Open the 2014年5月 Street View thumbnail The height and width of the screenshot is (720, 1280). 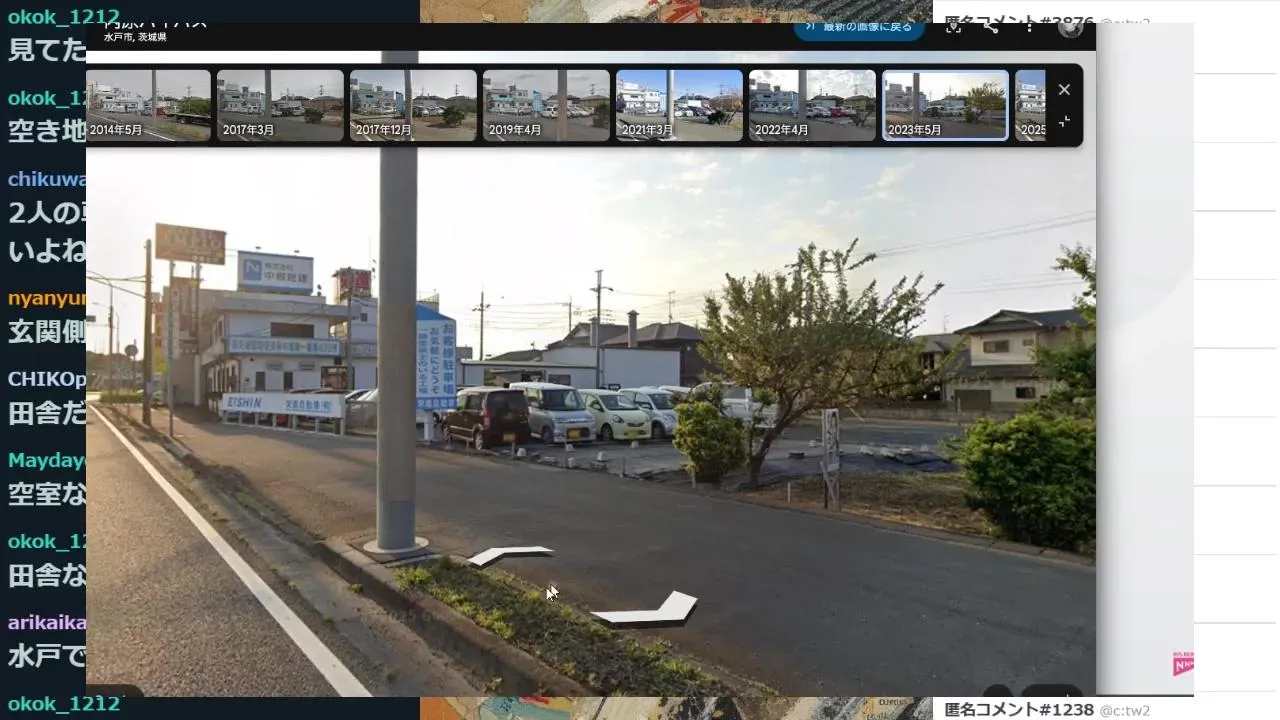coord(148,105)
